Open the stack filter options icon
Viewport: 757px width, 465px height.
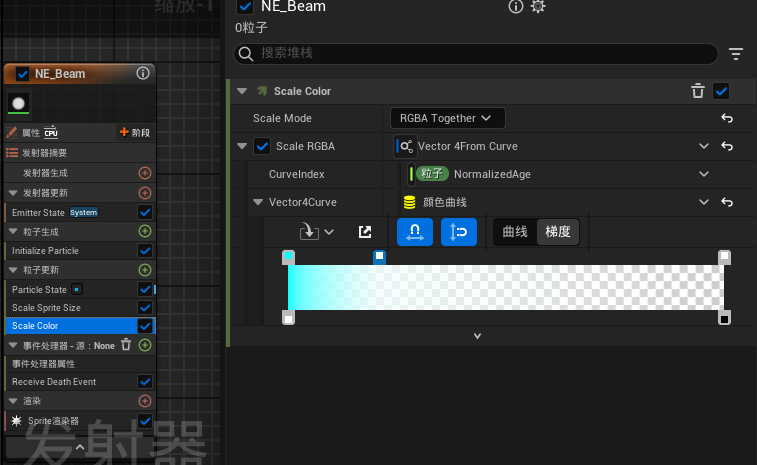(x=736, y=54)
